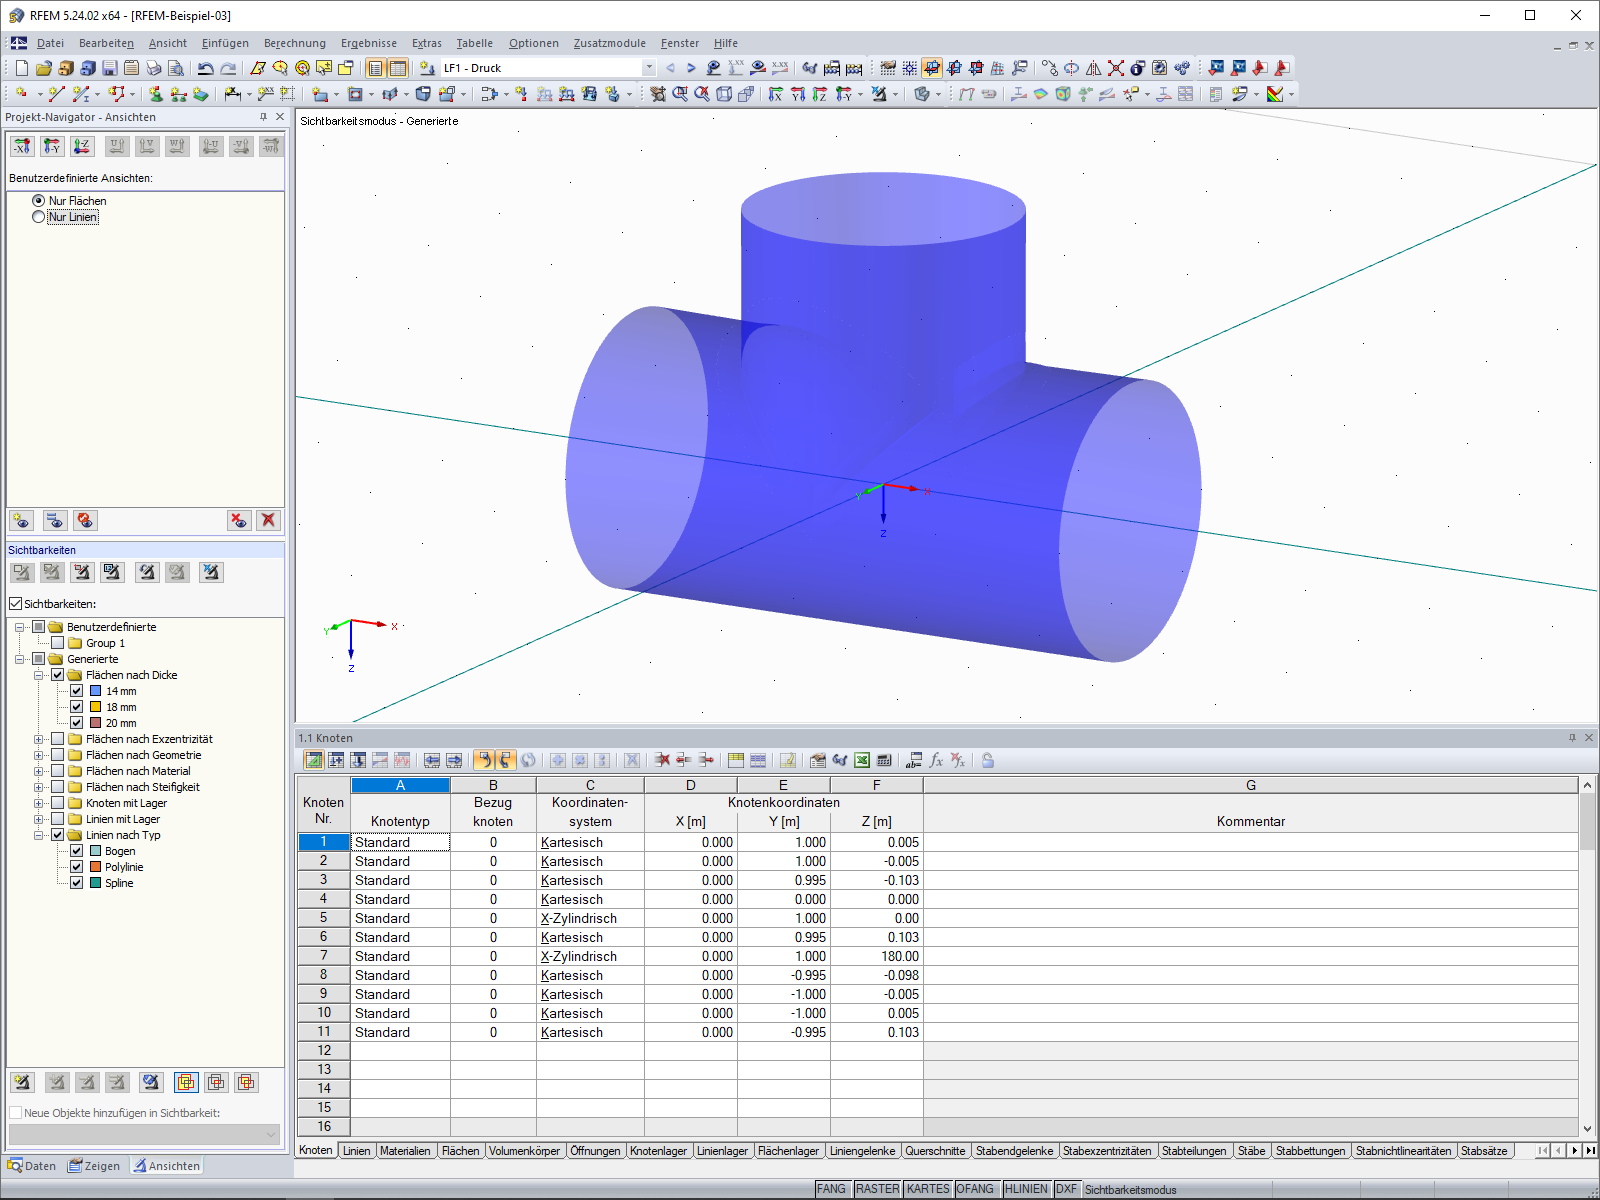
Task: Collapse the Generierte tree node
Action: coord(19,659)
